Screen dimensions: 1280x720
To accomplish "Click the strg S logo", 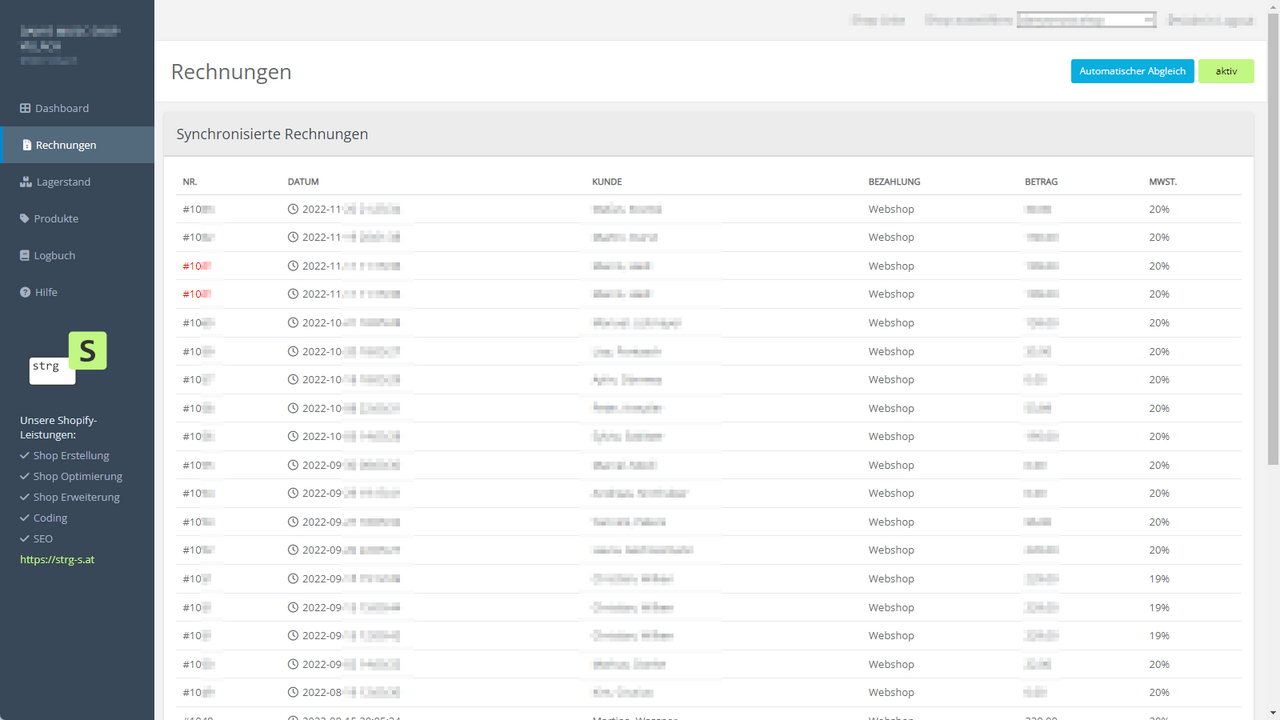I will (68, 358).
